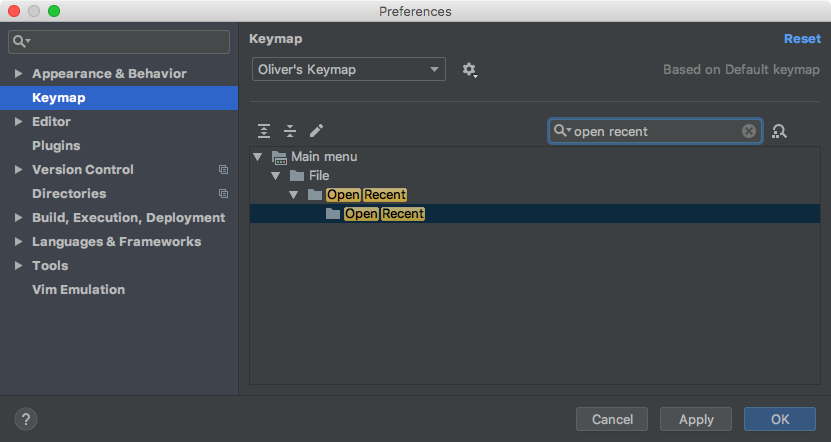Collapse the File tree node
This screenshot has height=442, width=831.
coord(276,176)
